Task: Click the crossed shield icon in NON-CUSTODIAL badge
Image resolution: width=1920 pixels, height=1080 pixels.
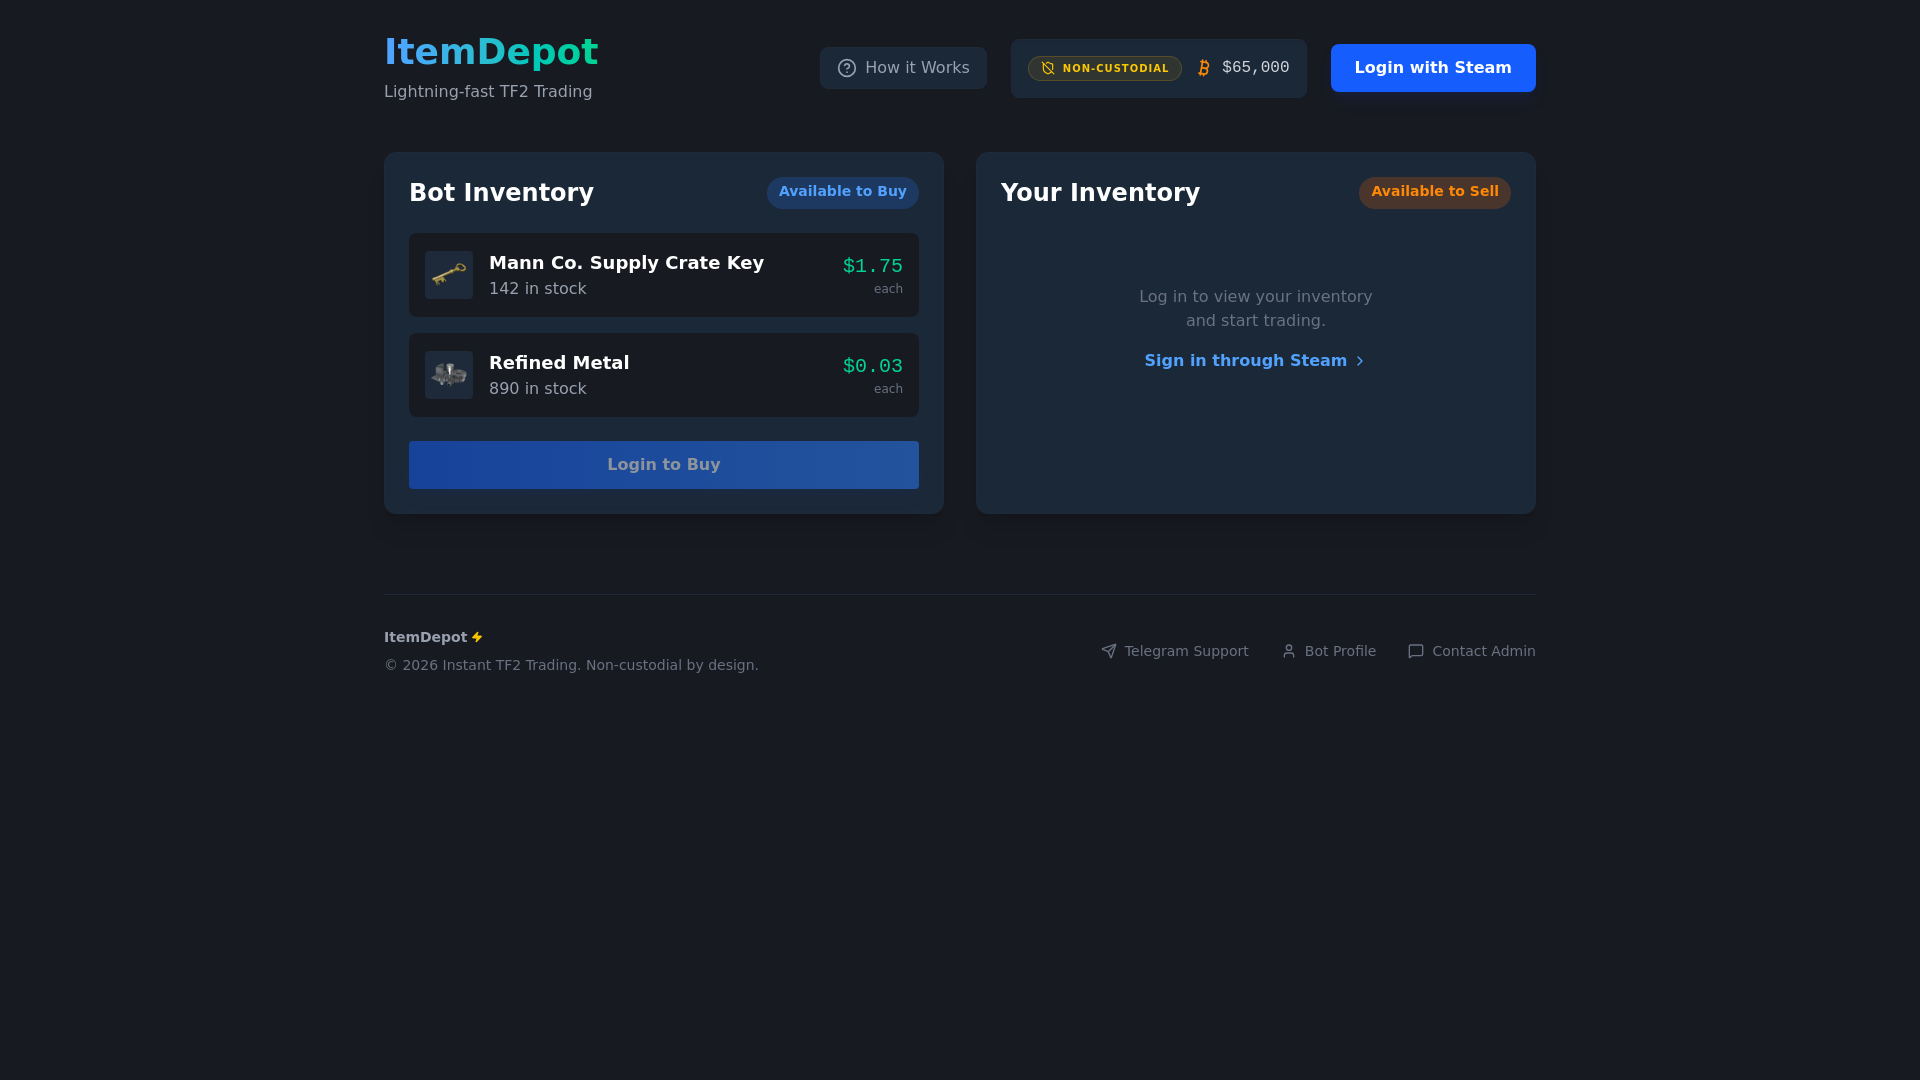Action: pos(1048,68)
